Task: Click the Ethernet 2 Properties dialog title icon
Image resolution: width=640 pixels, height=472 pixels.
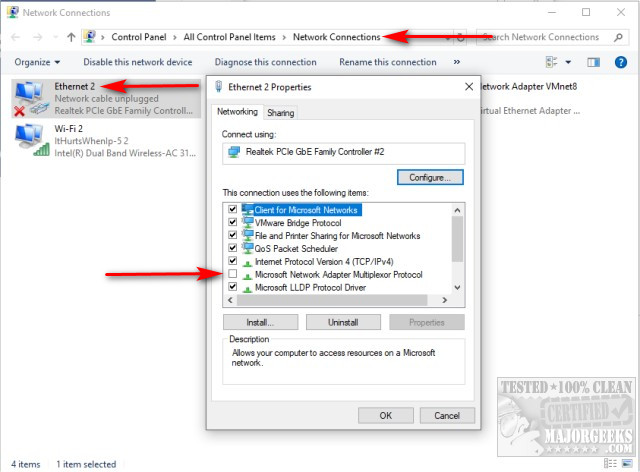Action: tap(218, 87)
